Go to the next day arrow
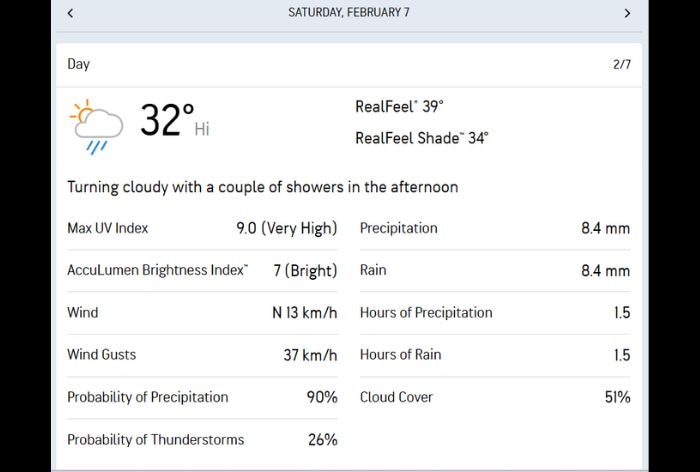Viewport: 700px width, 472px height. point(627,13)
